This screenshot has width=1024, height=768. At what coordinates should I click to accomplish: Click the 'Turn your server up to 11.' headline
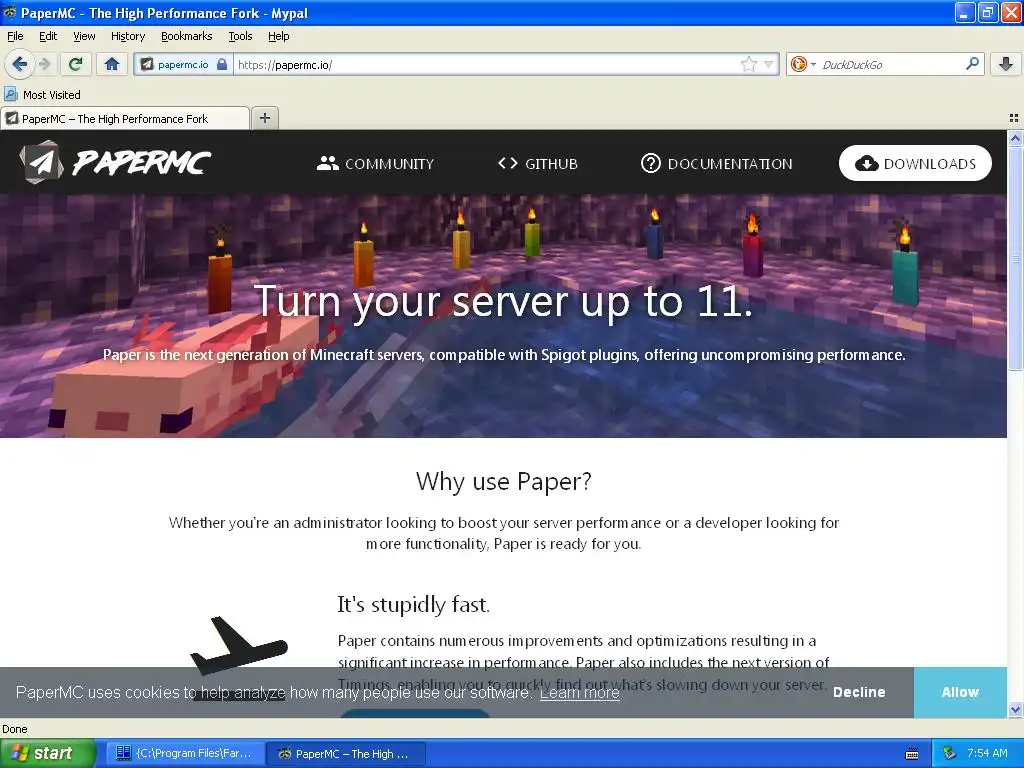tap(504, 301)
